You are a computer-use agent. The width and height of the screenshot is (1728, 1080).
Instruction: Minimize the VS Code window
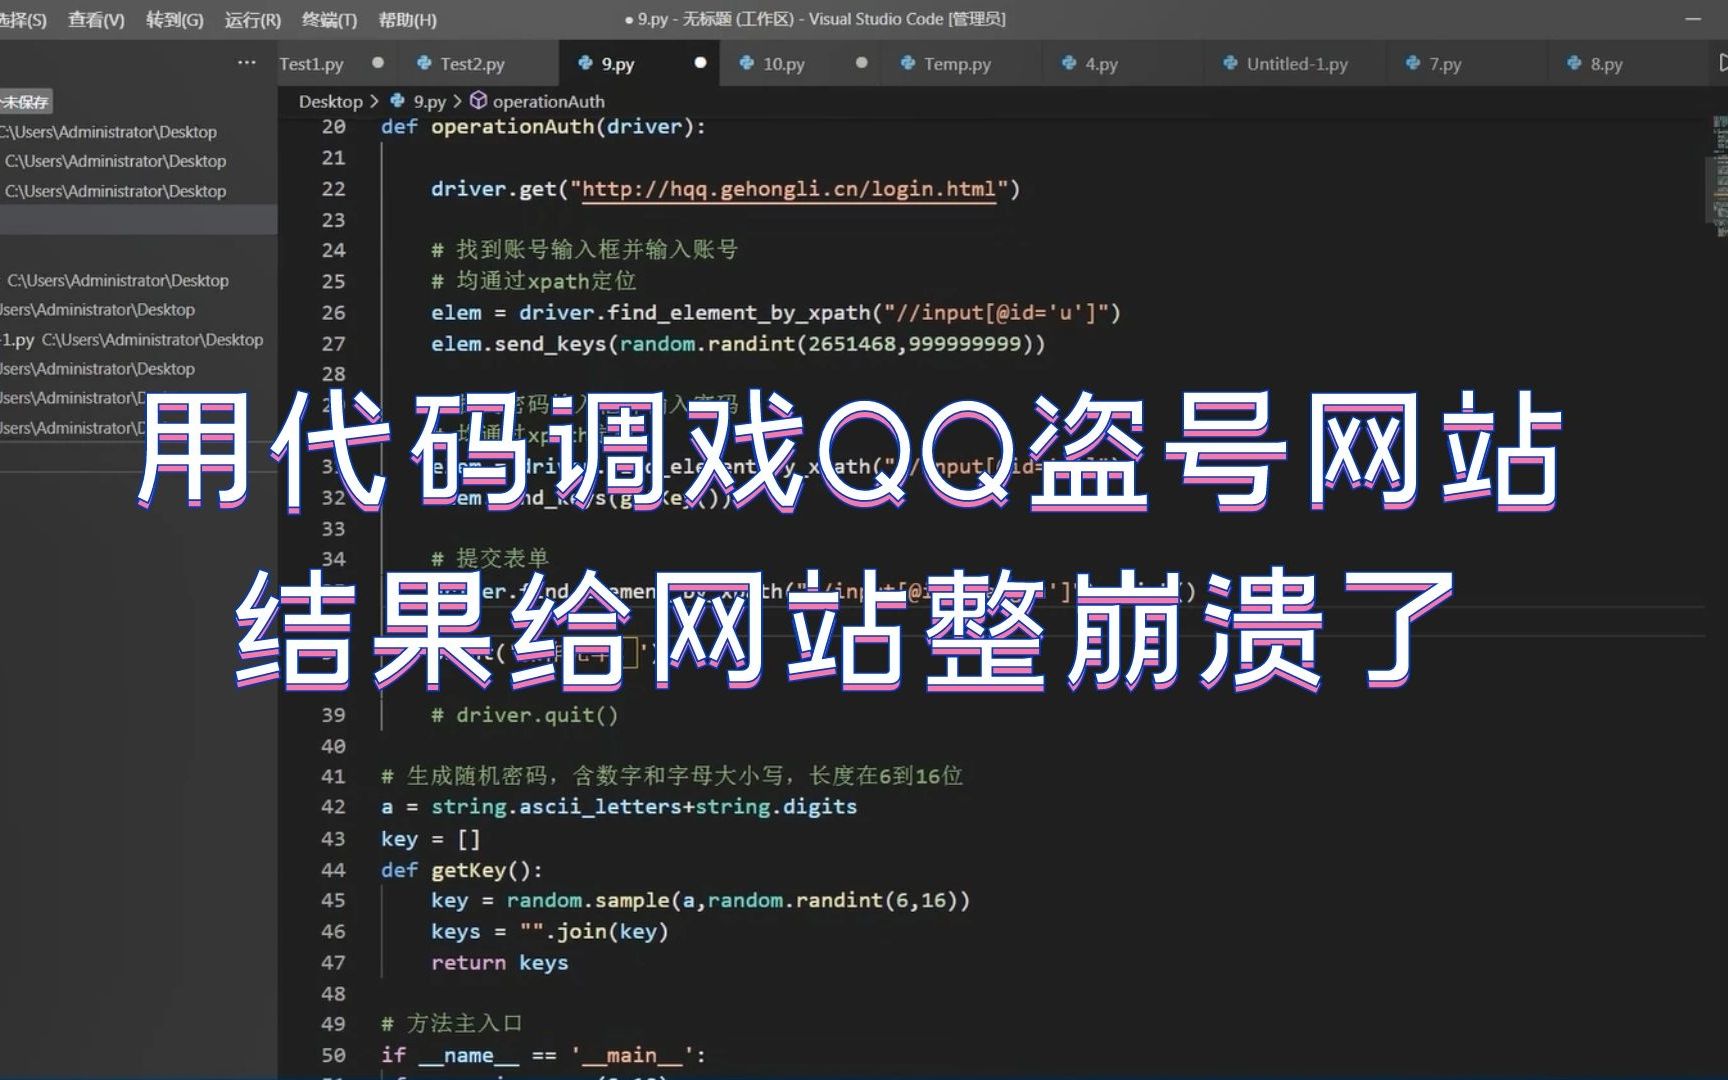(x=1692, y=19)
